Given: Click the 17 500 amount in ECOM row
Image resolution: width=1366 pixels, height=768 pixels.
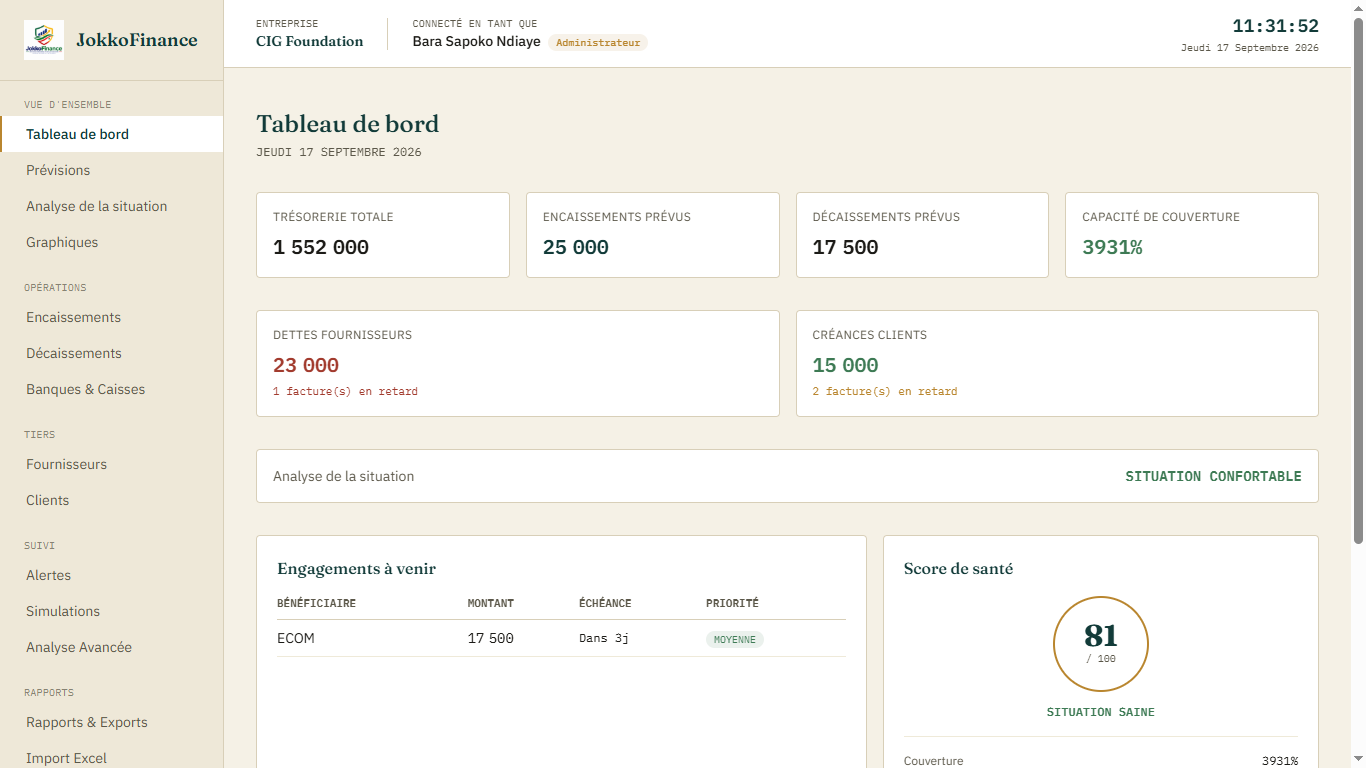Looking at the screenshot, I should tap(491, 638).
